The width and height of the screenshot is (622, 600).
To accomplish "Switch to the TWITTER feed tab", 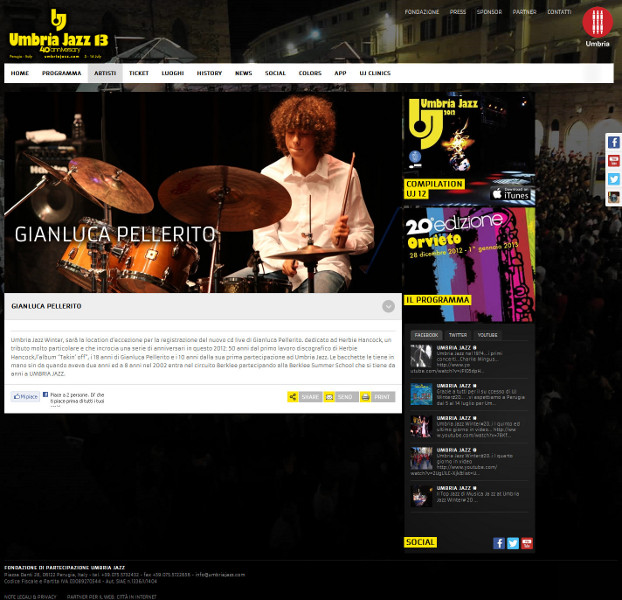I will coord(458,335).
